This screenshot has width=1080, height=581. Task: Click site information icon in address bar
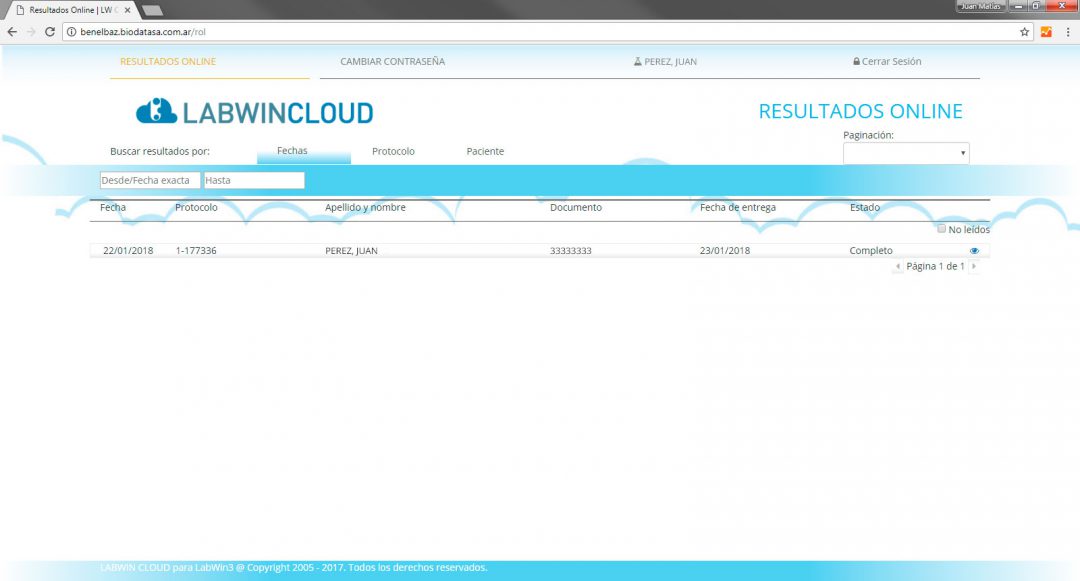(x=71, y=32)
